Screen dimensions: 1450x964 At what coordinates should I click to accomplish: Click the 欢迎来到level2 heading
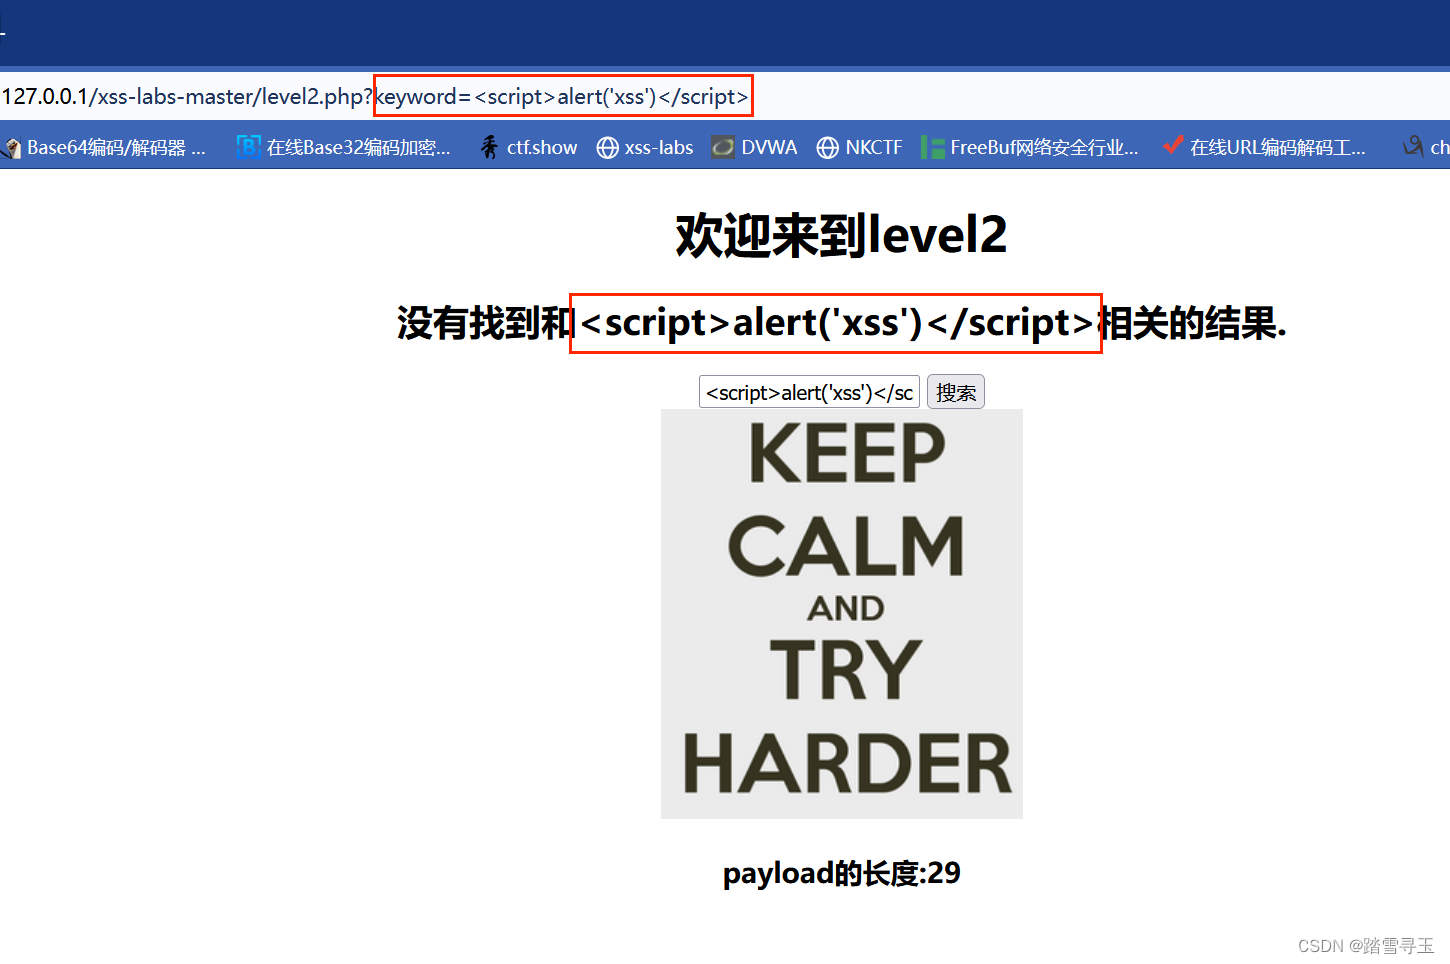[841, 235]
